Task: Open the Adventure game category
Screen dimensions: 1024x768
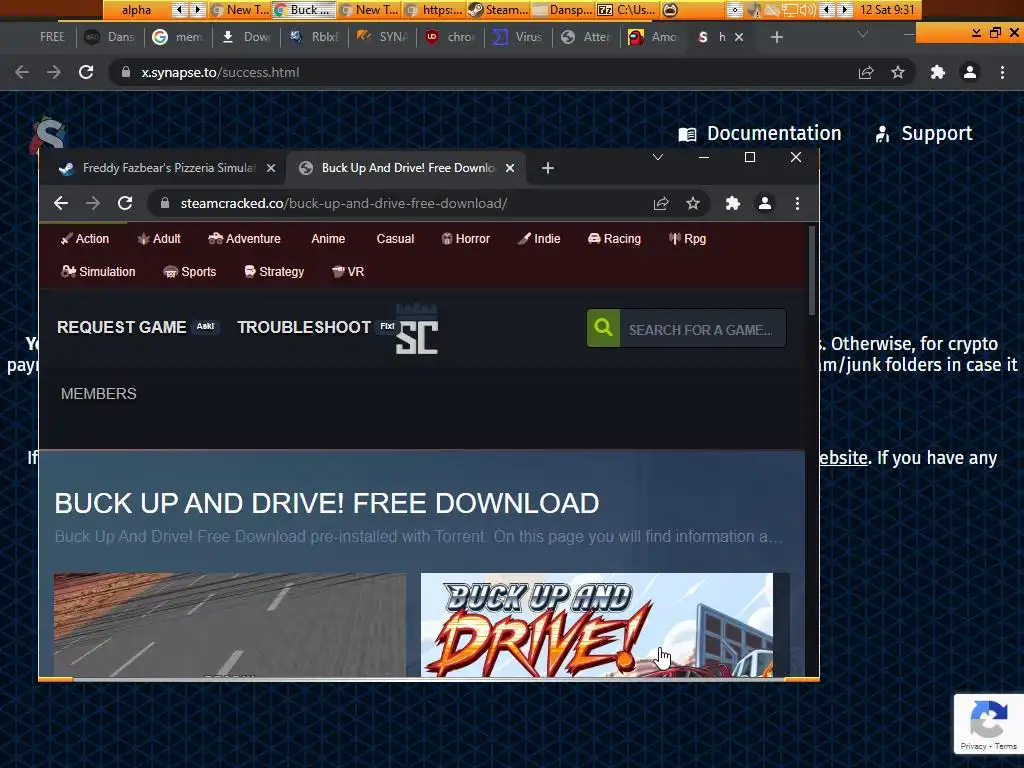Action: point(244,239)
